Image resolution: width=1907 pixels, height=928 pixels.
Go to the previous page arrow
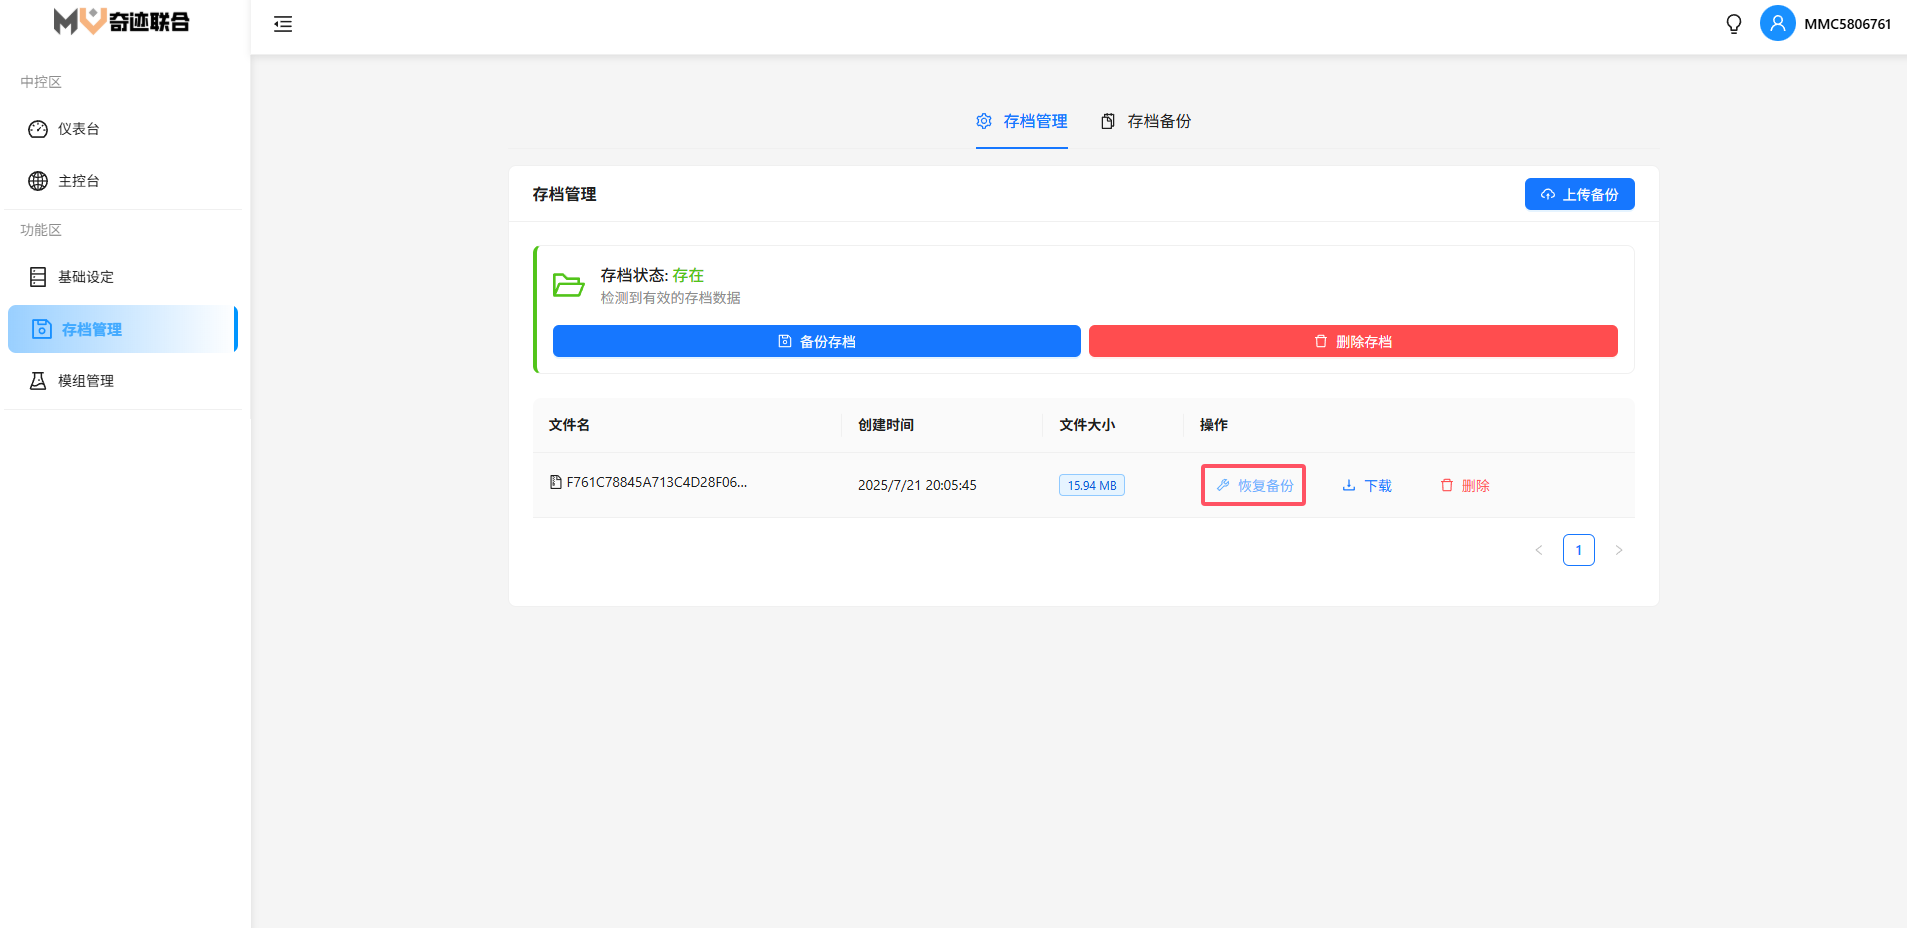(x=1539, y=550)
